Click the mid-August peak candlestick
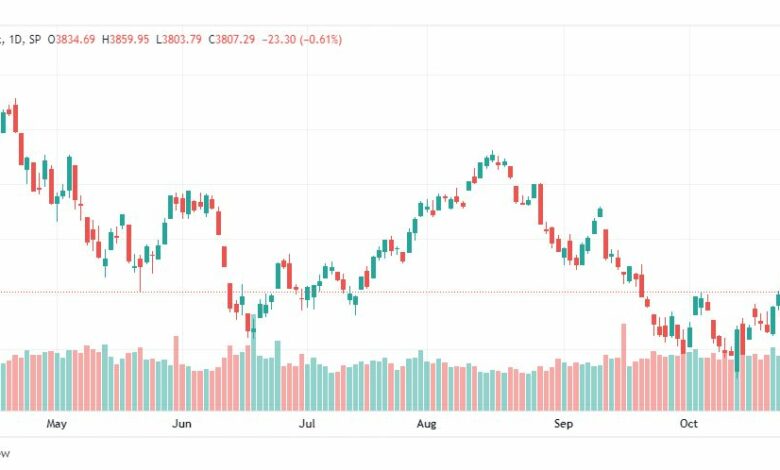The width and height of the screenshot is (780, 470). point(492,157)
